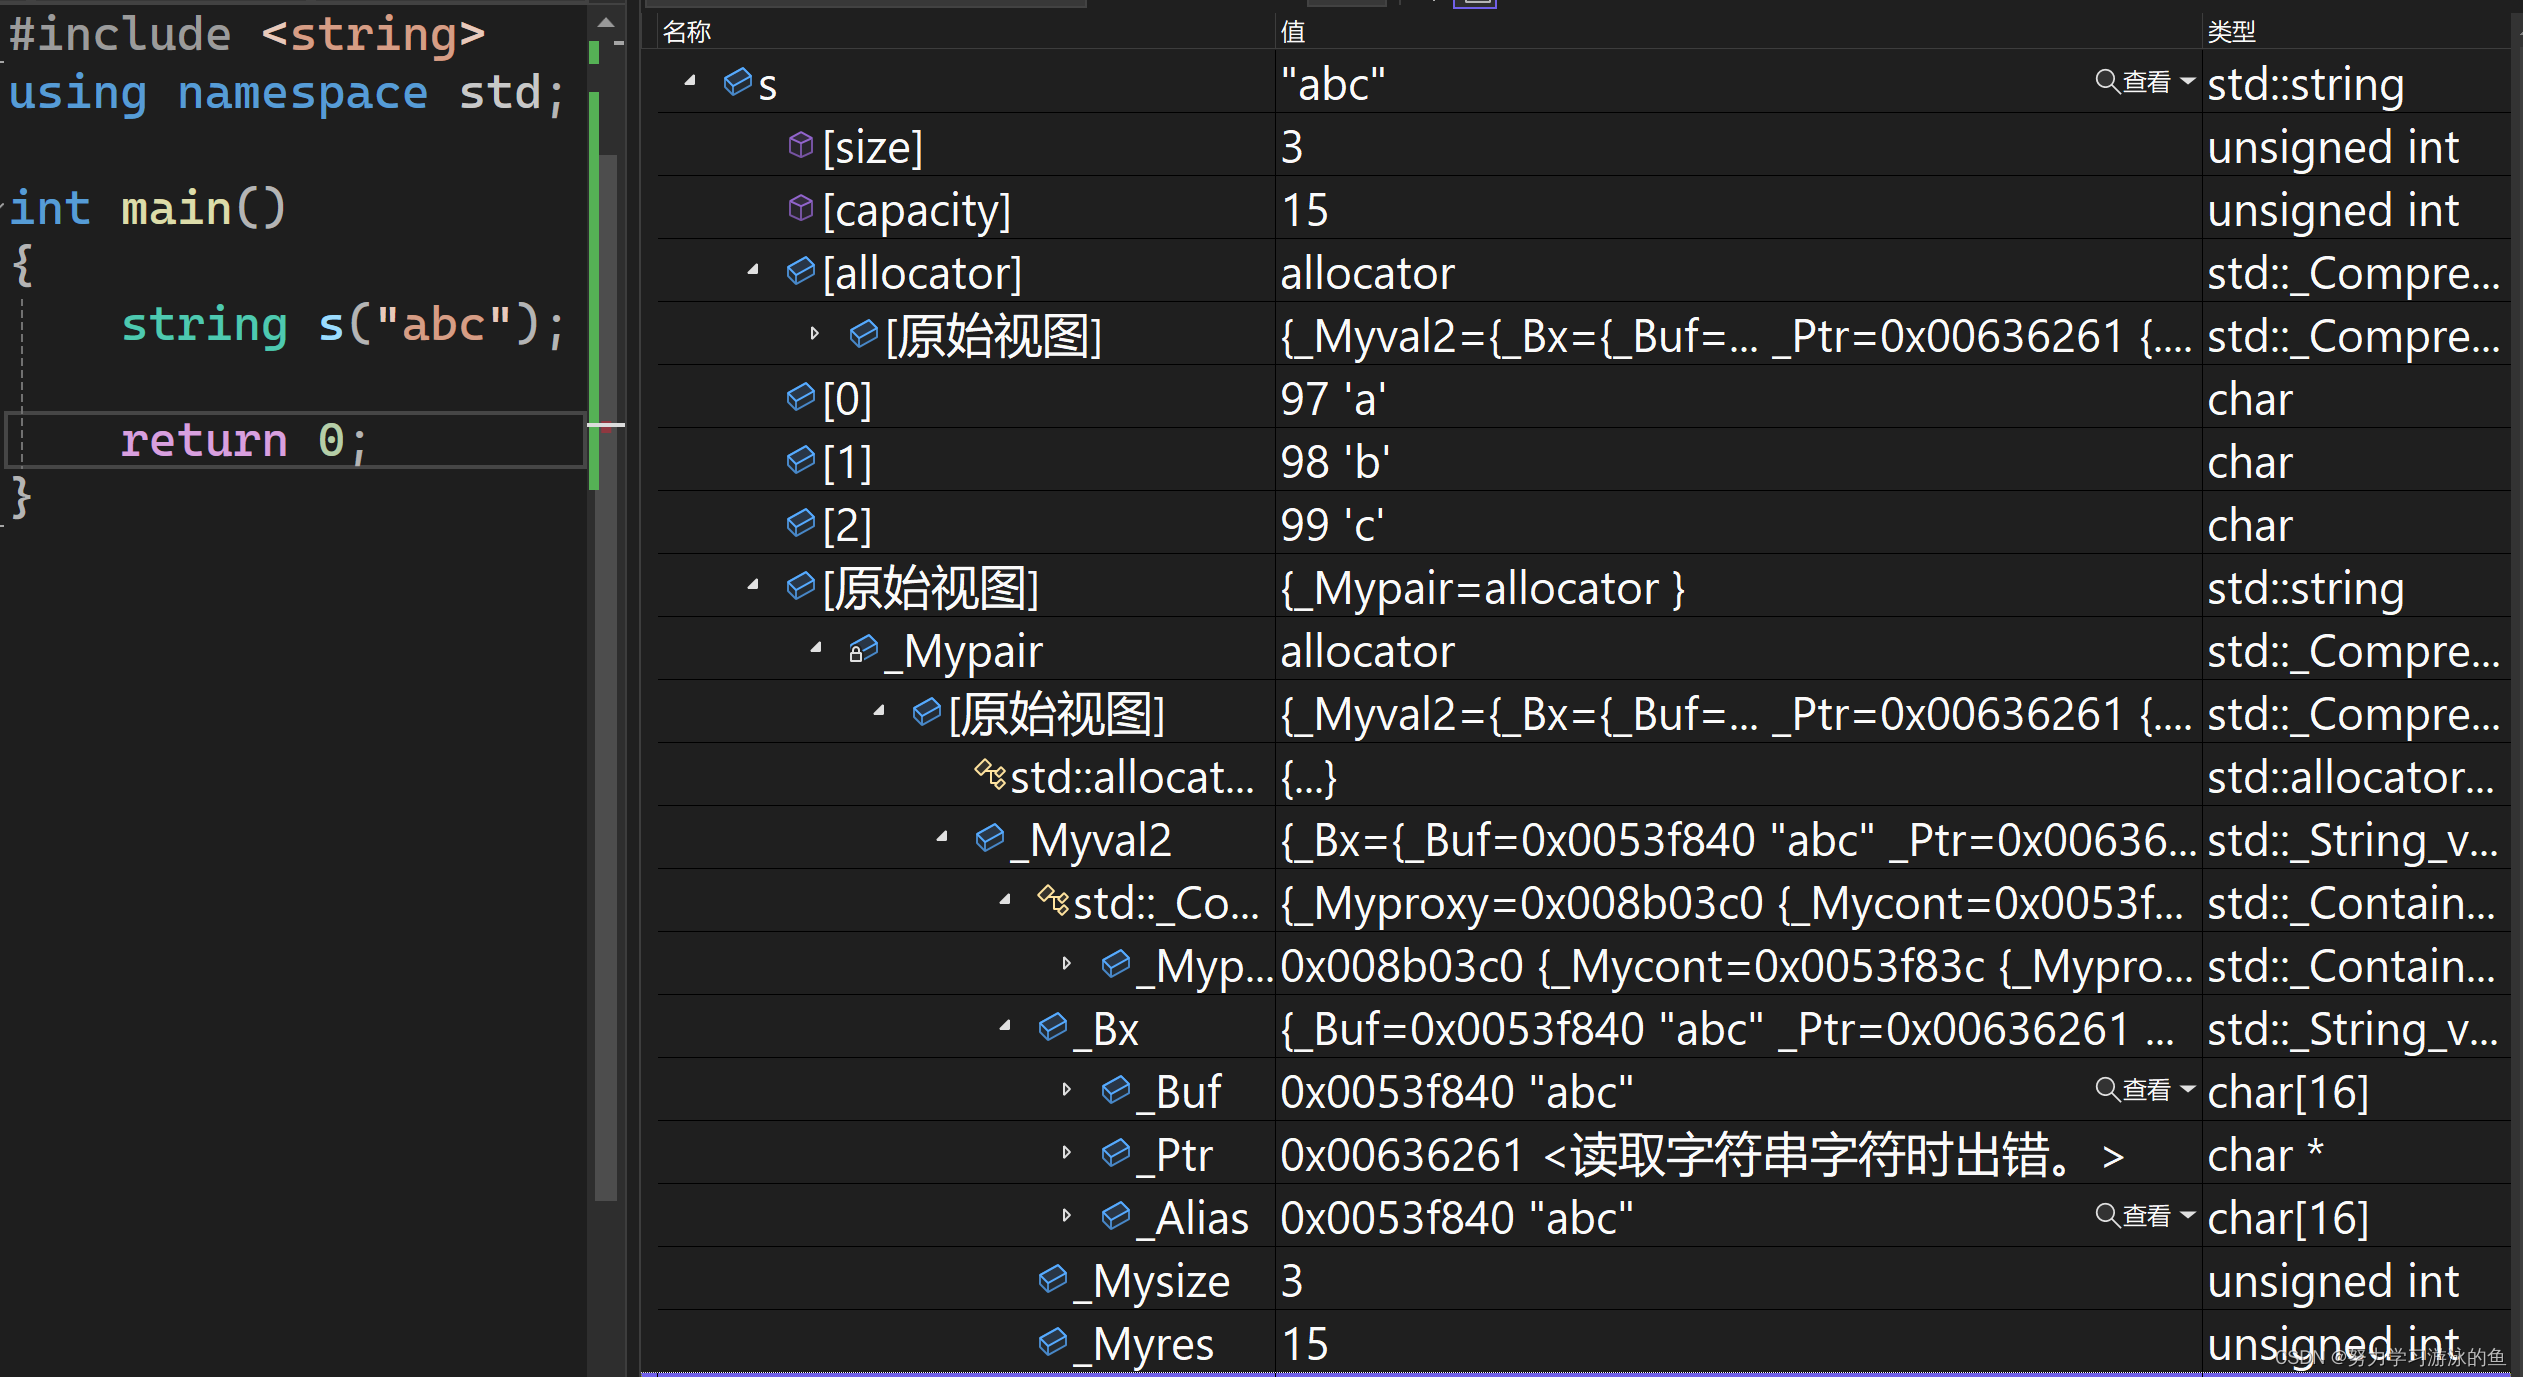Click the _Myval2 field icon
This screenshot has width=2523, height=1377.
990,838
